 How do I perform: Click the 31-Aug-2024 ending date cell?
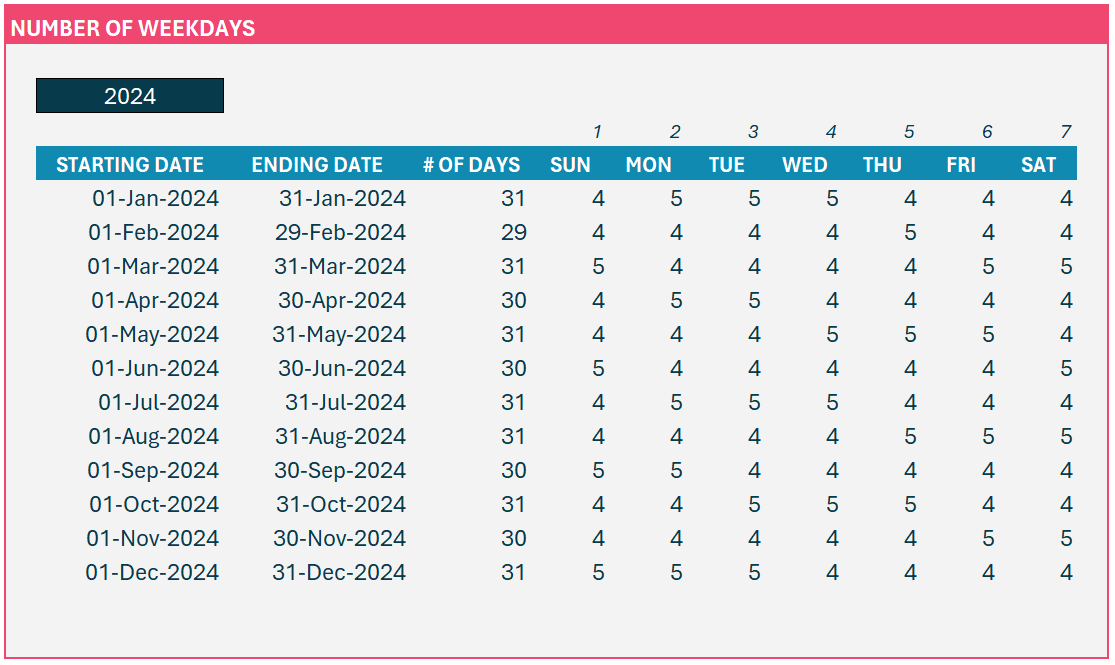[x=340, y=436]
